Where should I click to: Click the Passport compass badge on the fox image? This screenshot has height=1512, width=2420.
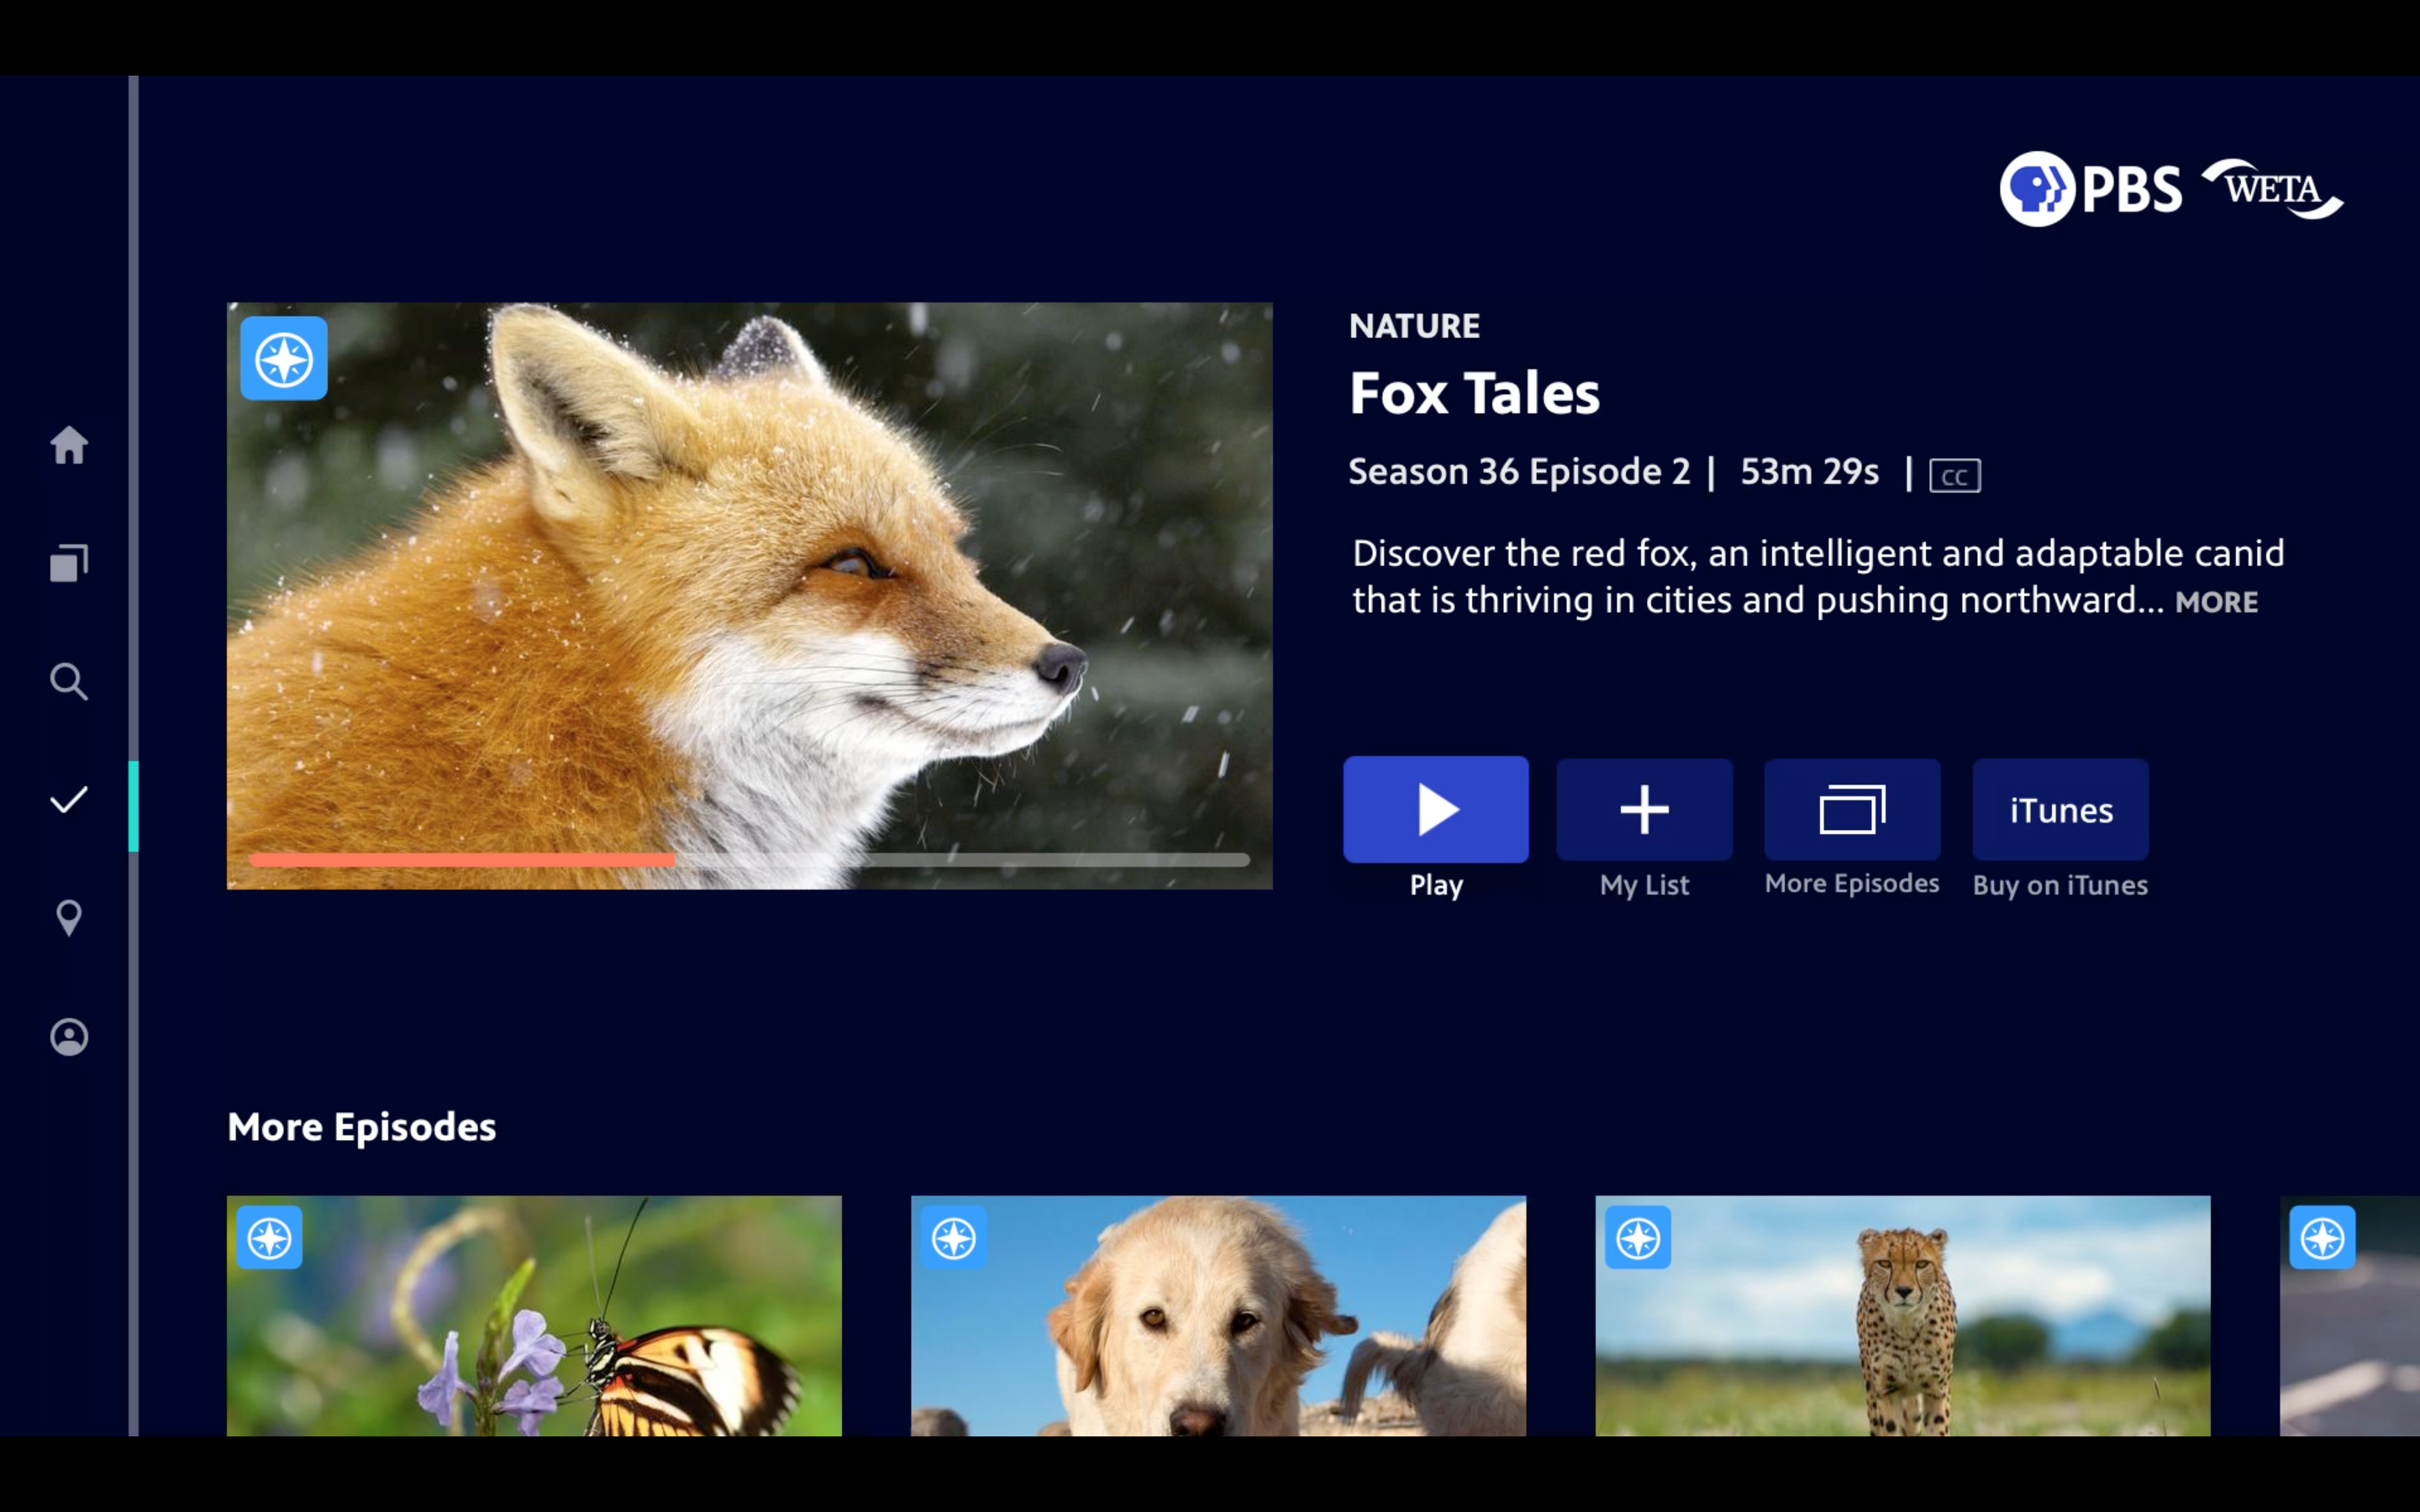284,359
